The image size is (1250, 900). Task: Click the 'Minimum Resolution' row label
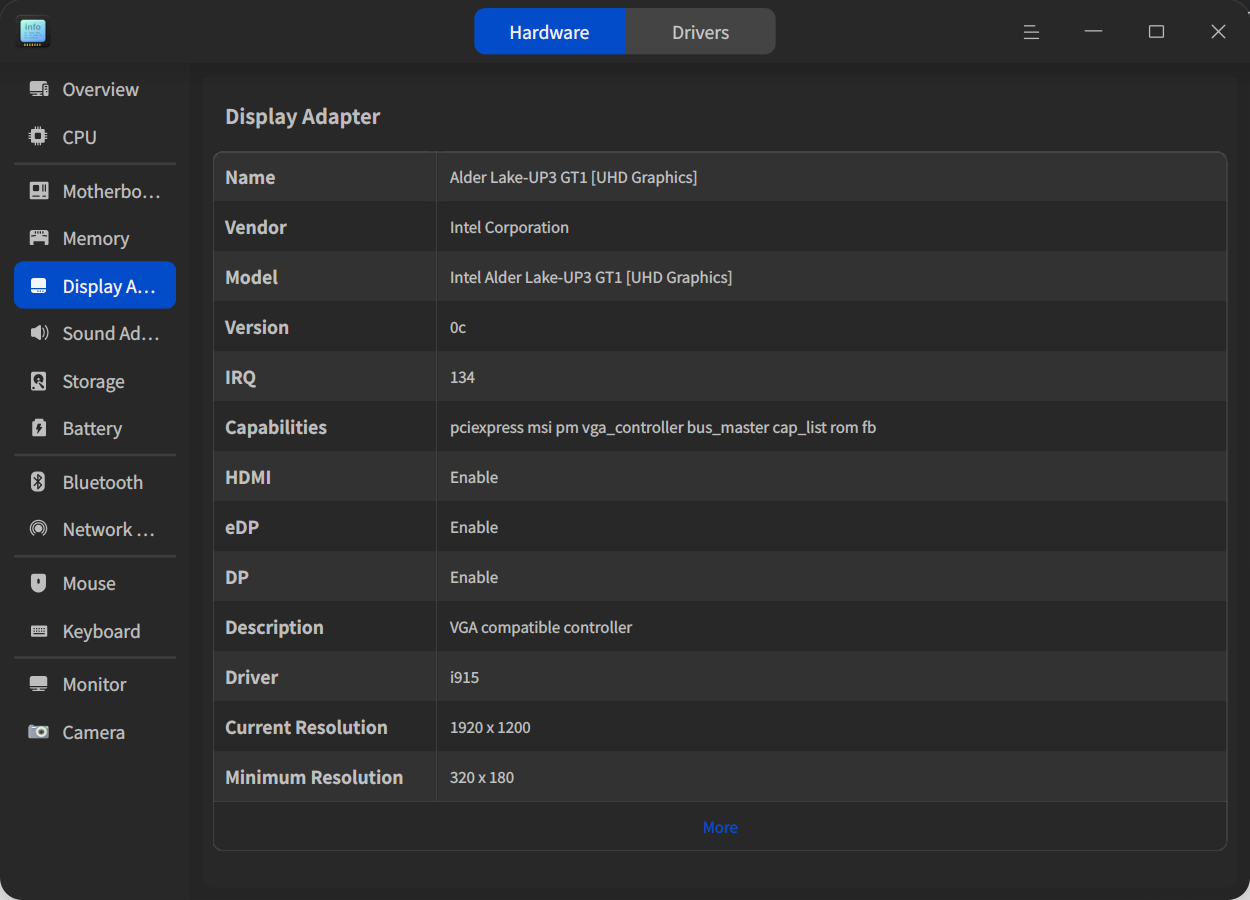click(x=314, y=777)
